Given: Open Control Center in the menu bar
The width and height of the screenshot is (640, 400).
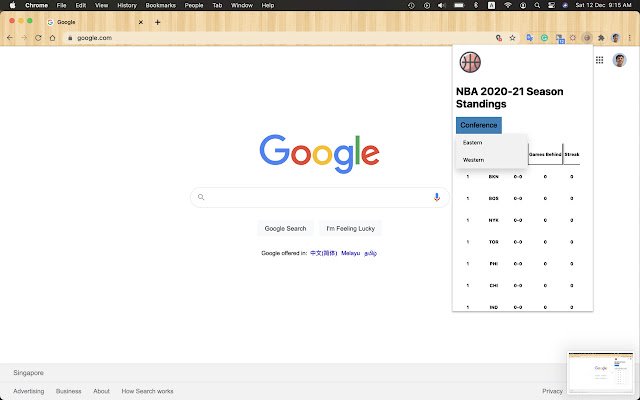Looking at the screenshot, I should pyautogui.click(x=551, y=5).
